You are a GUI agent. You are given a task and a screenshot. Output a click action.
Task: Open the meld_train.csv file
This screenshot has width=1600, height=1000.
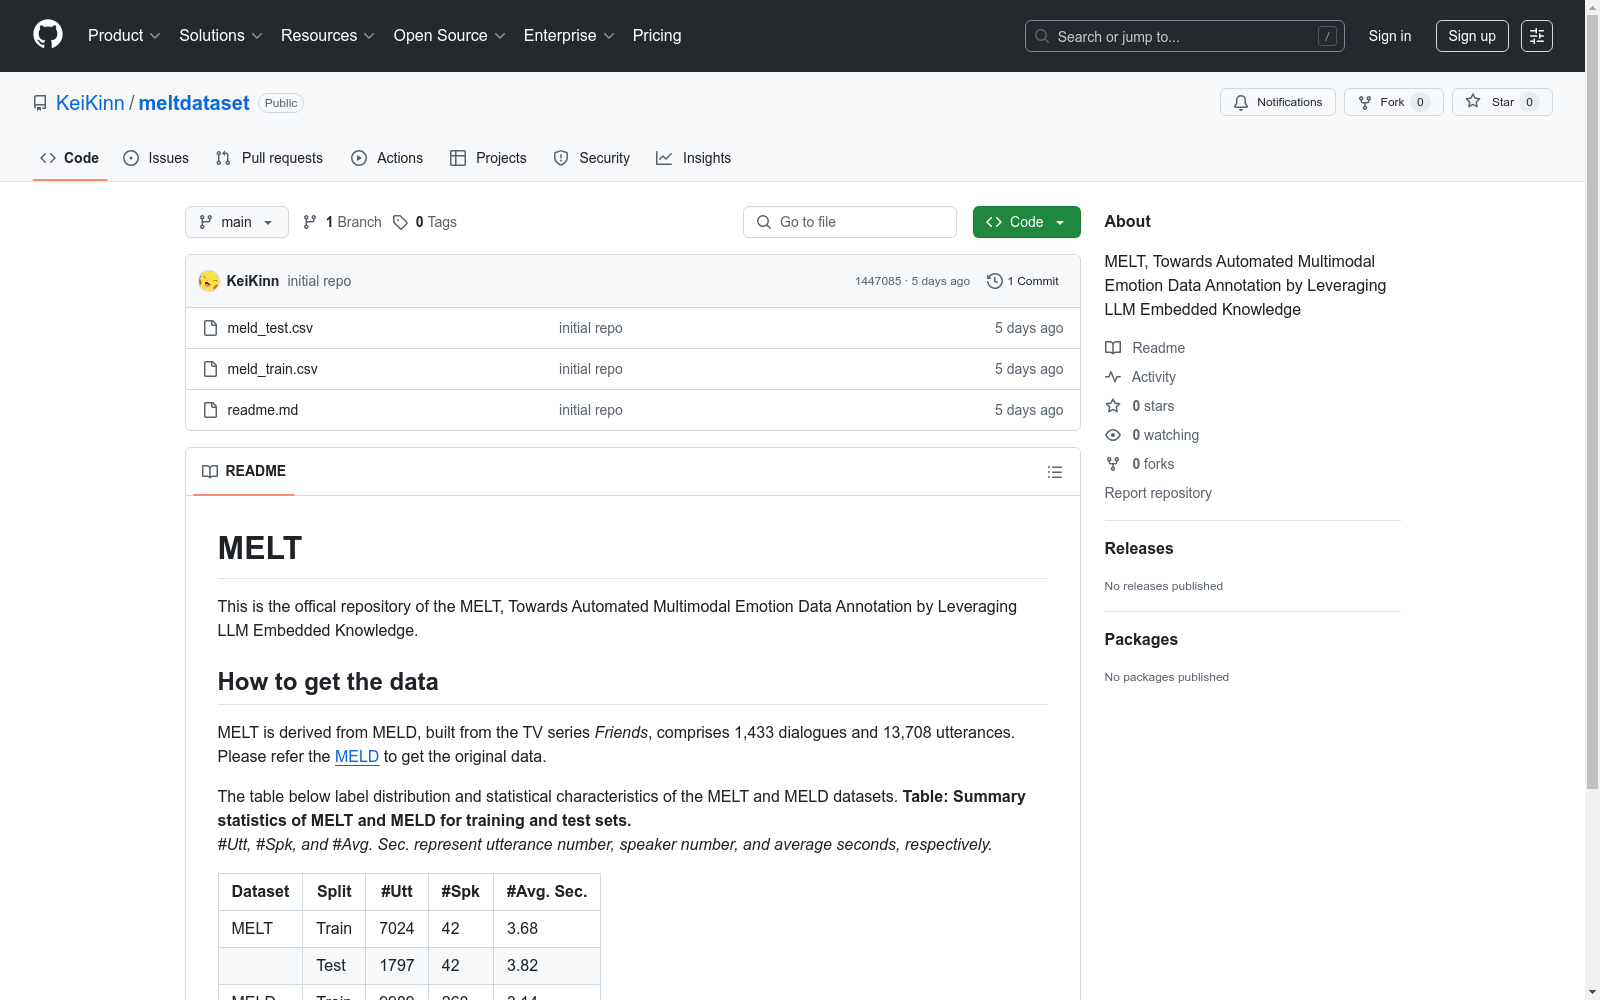coord(272,369)
